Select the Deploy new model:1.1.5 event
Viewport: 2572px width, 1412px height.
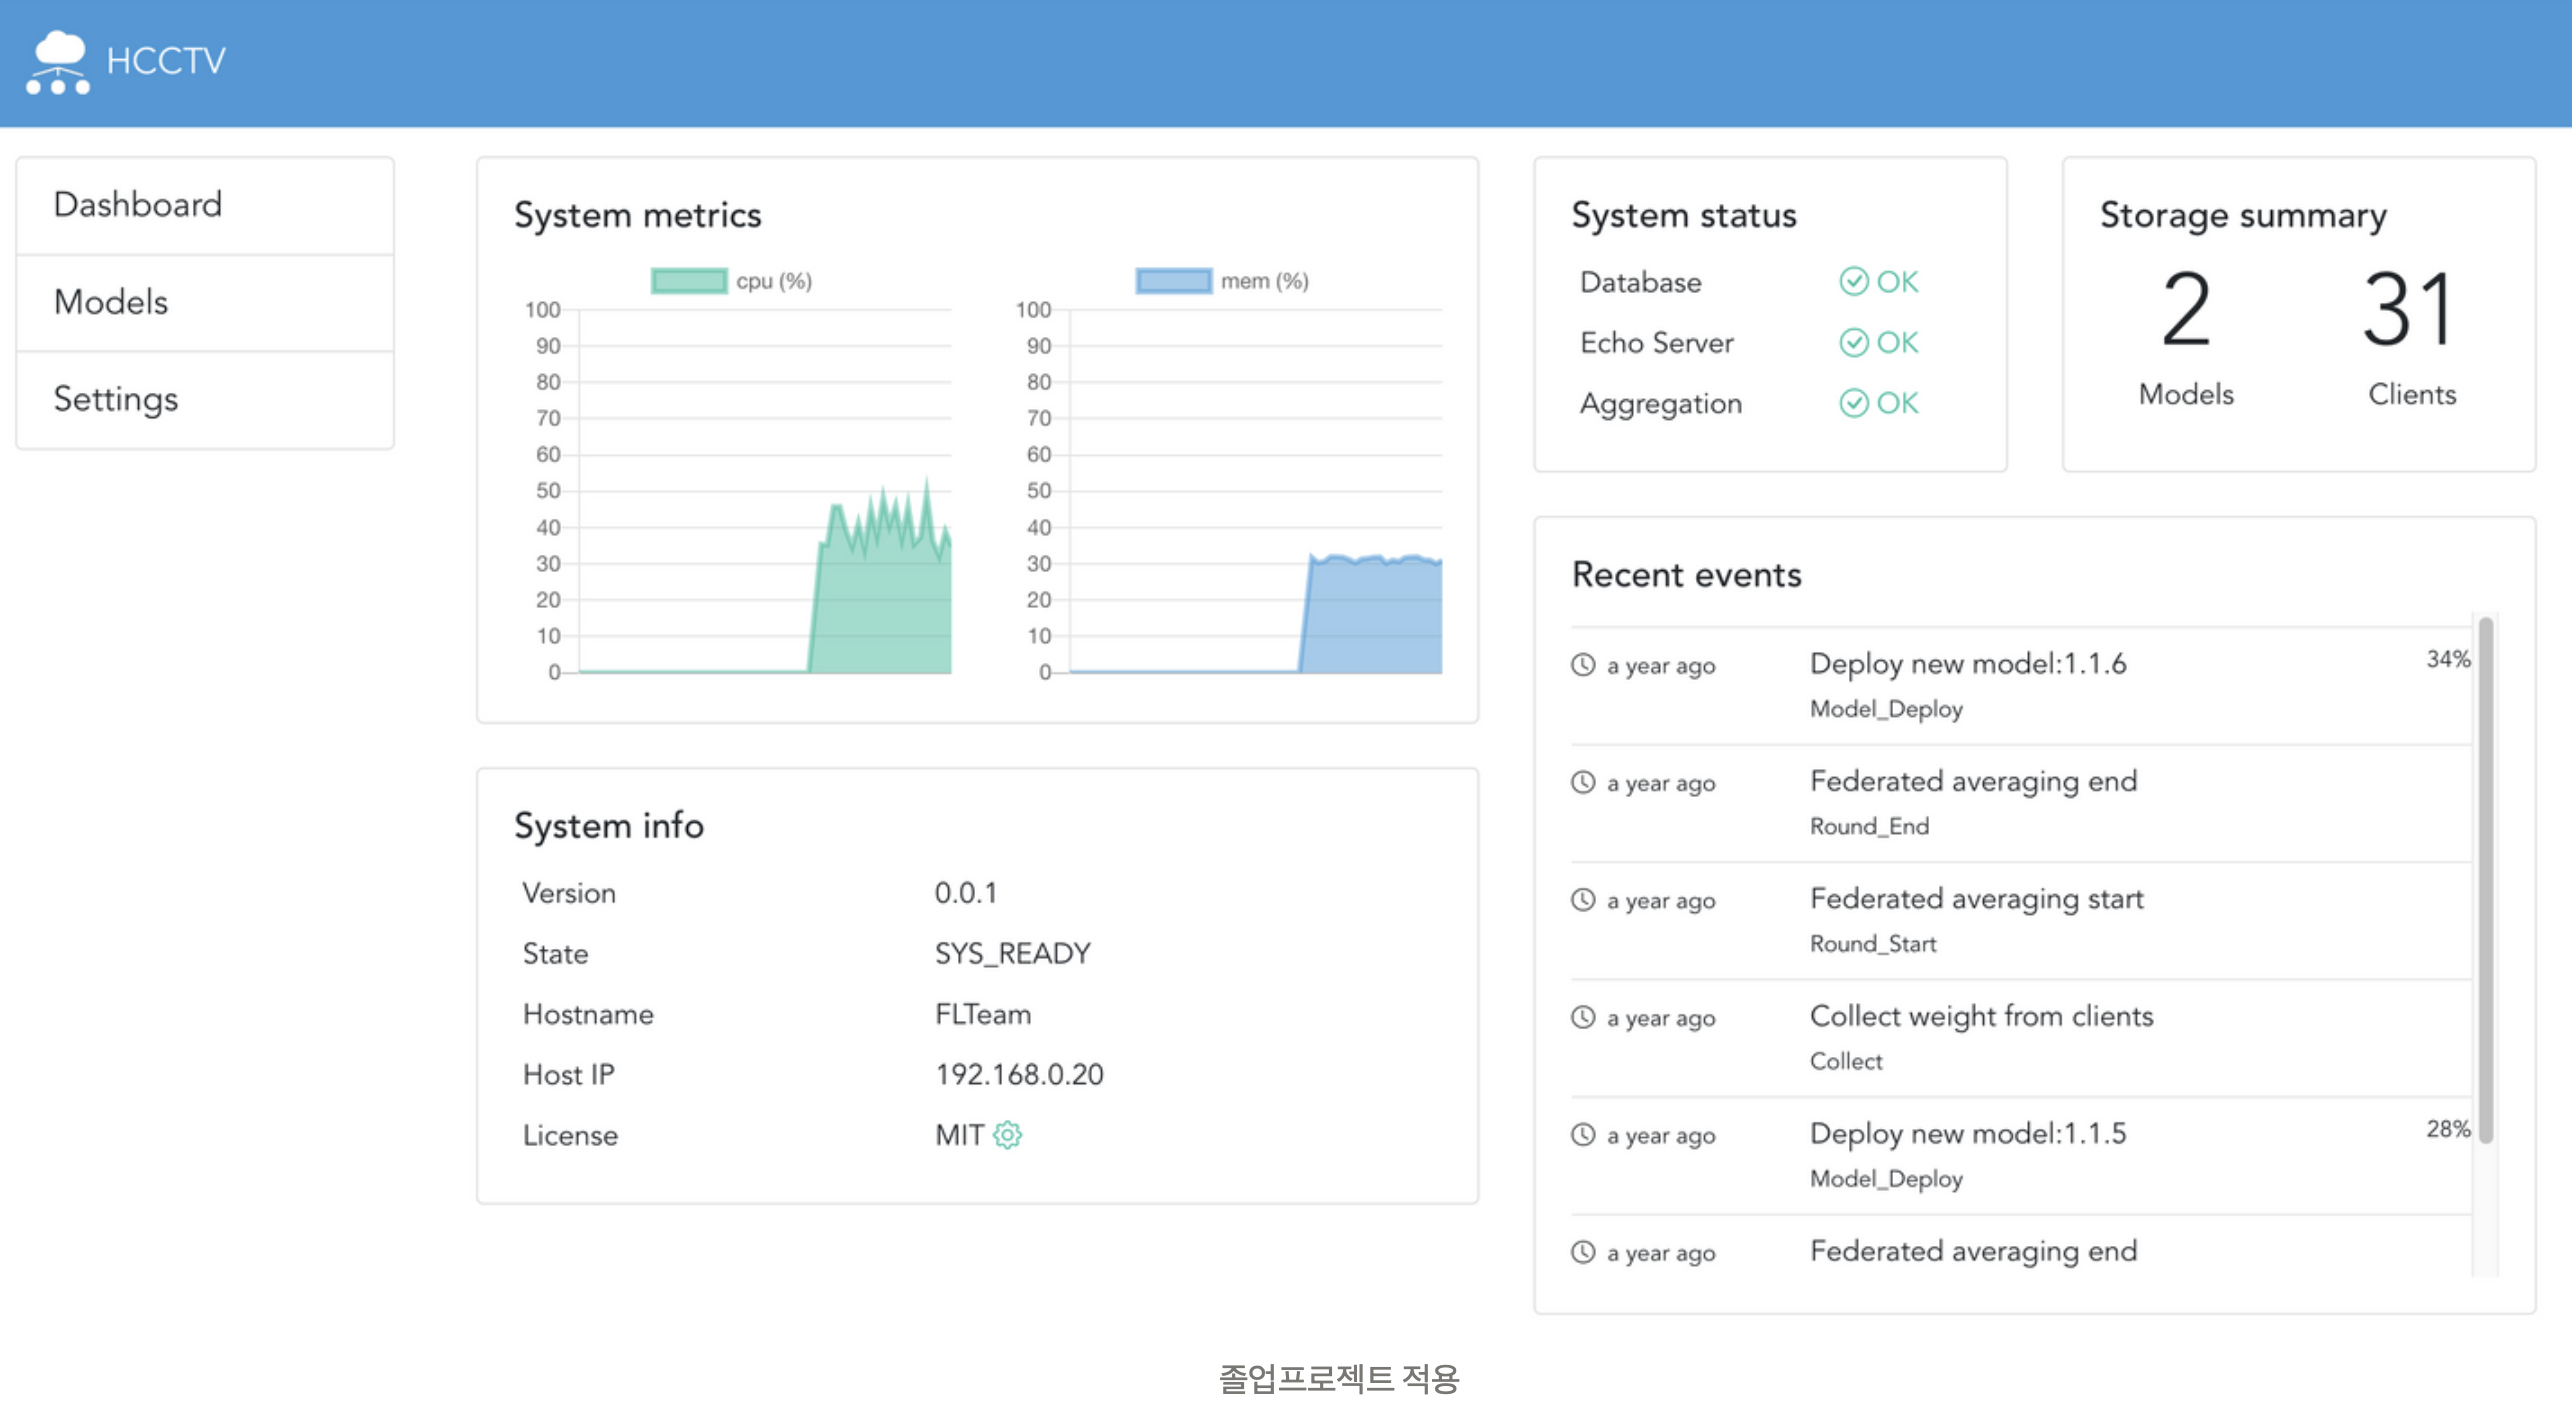tap(1967, 1134)
